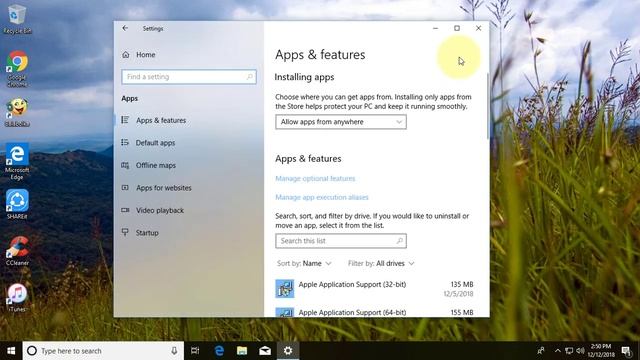640x360 pixels.
Task: Click magnifier in Search this list box
Action: coord(400,241)
